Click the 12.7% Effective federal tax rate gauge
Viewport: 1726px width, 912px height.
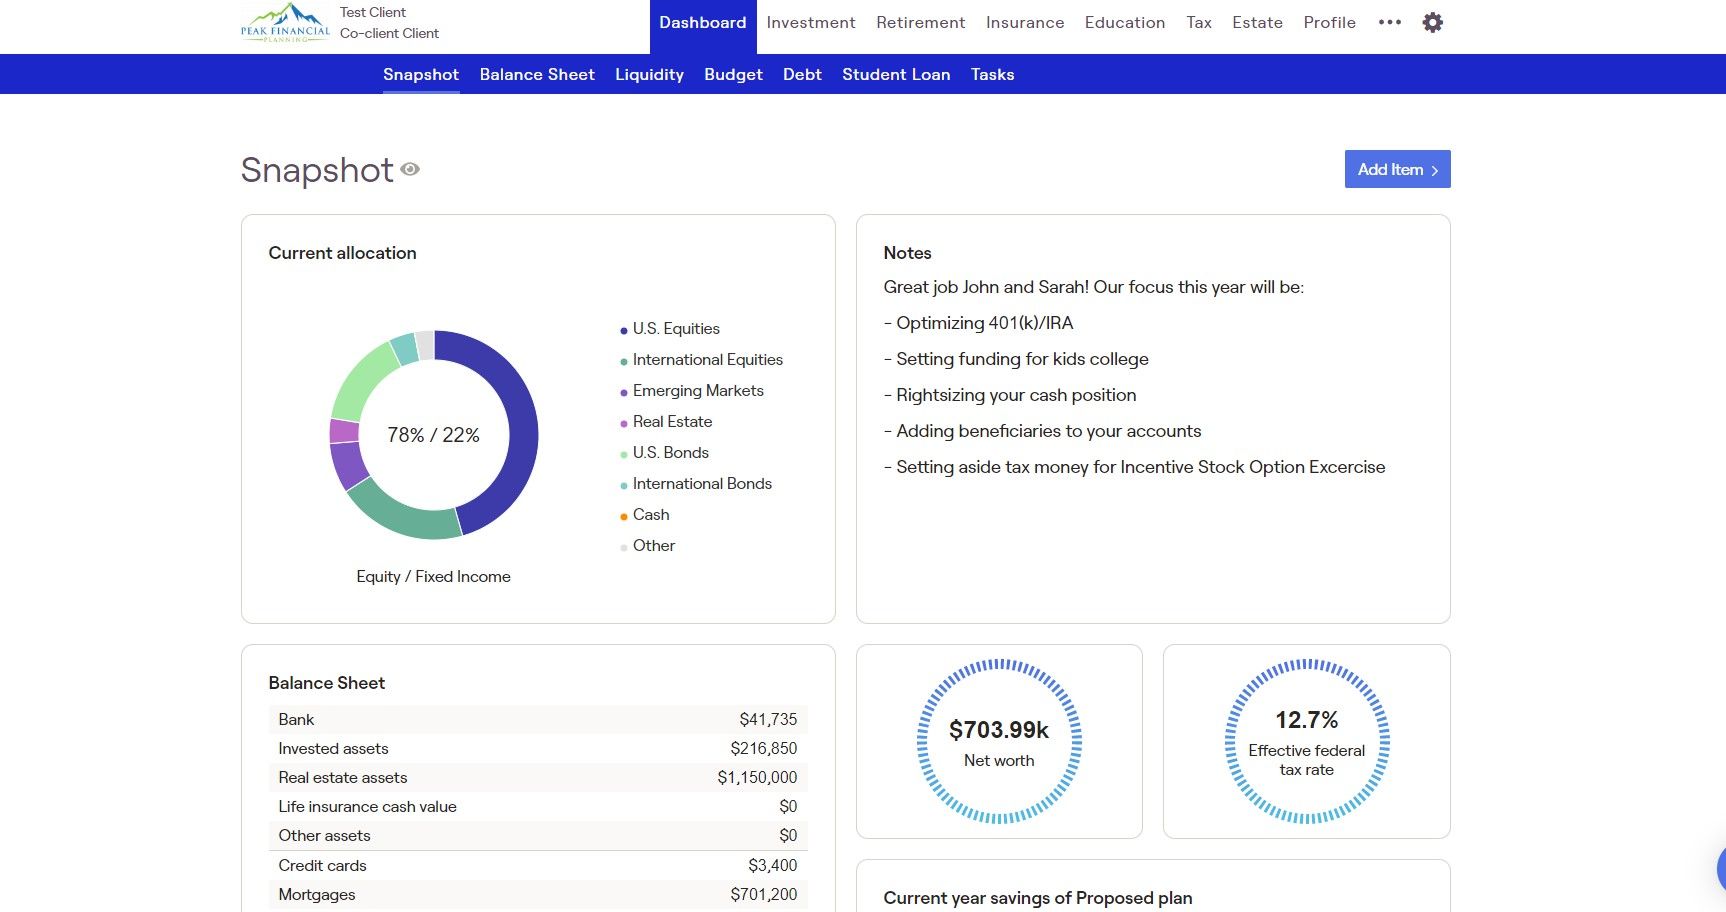(x=1306, y=741)
